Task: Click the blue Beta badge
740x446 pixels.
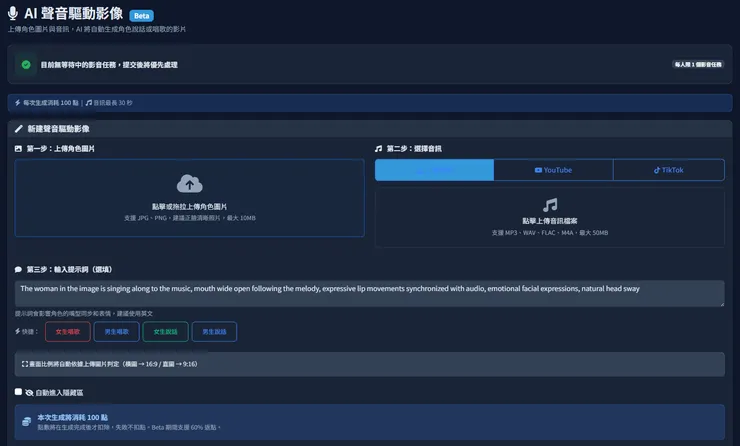Action: tap(142, 16)
